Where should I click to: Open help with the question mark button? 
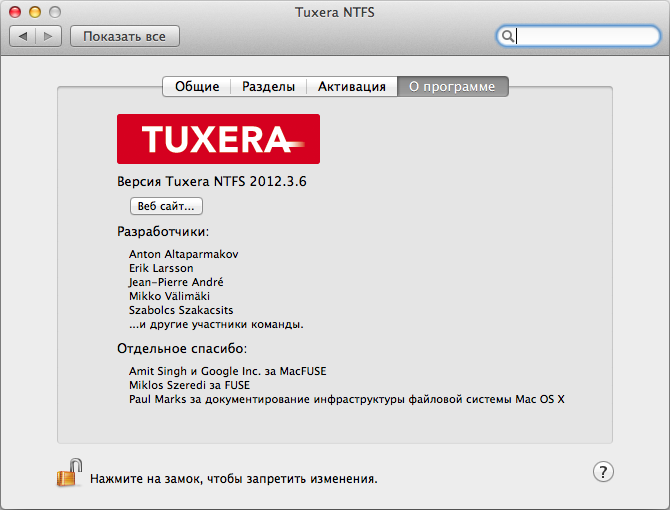(603, 472)
